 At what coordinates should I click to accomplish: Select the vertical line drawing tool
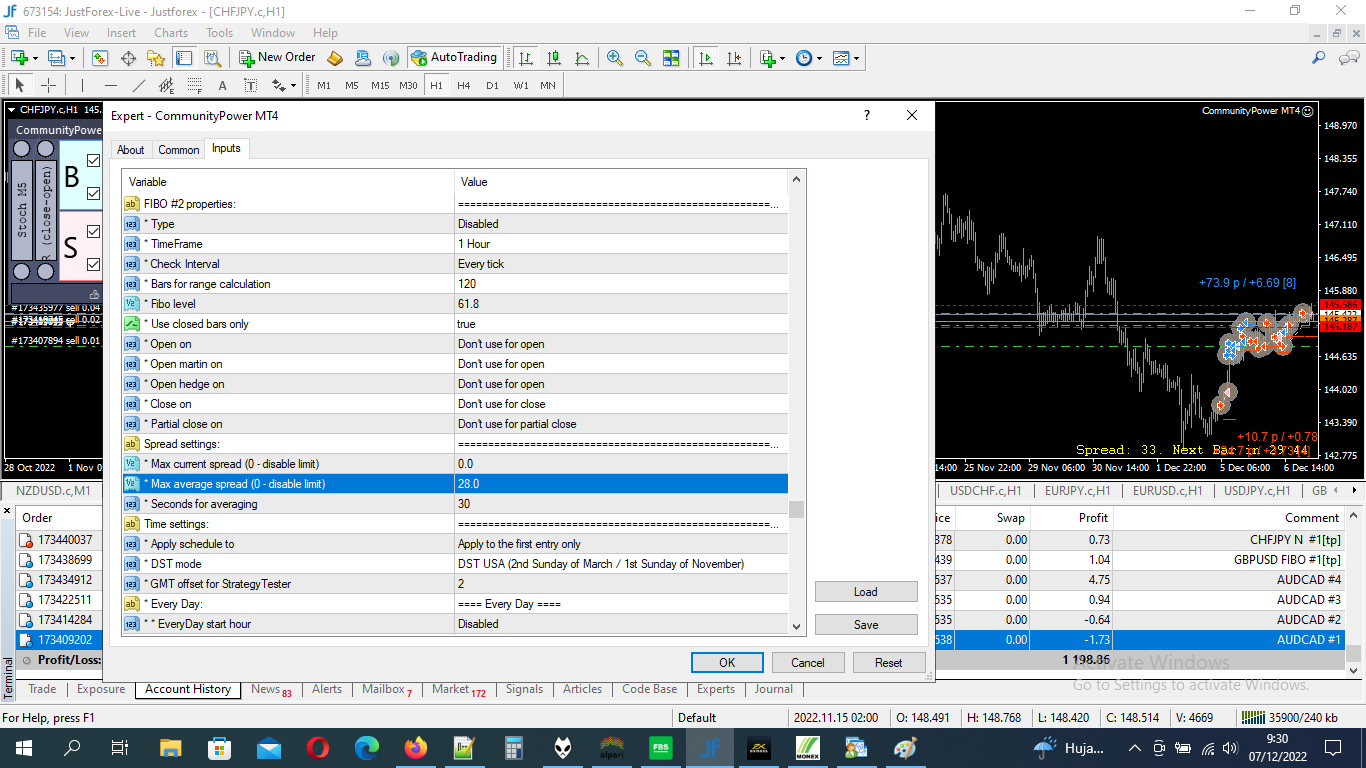click(x=82, y=85)
